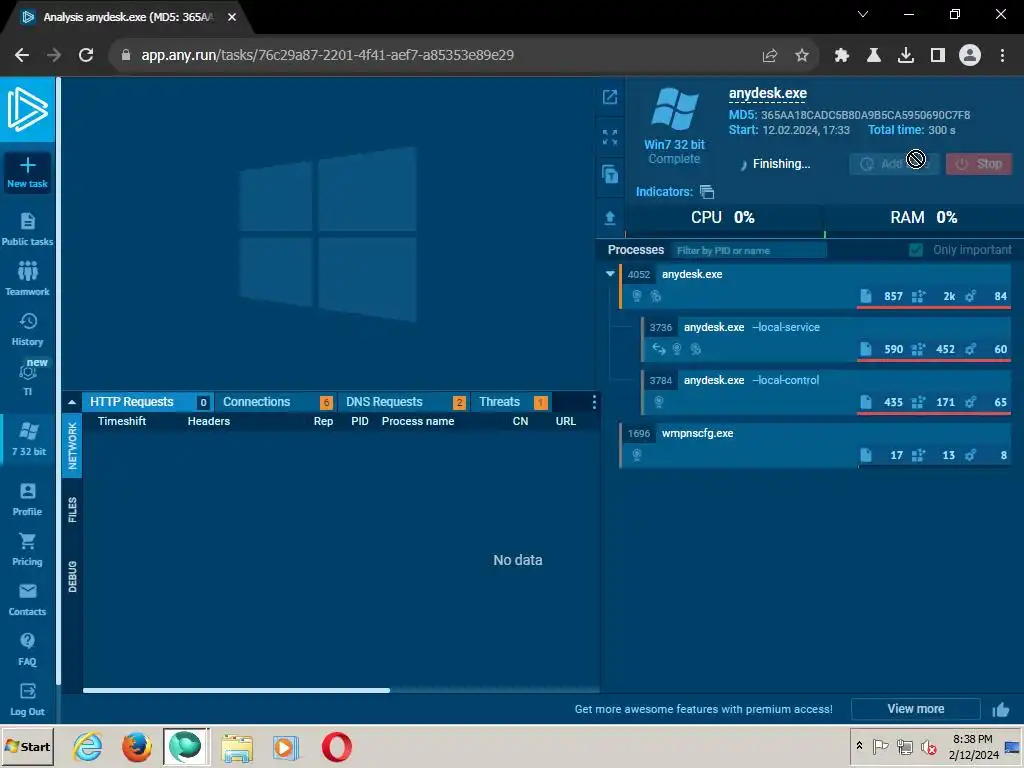This screenshot has height=768, width=1024.
Task: Open kebab menu of network panel
Action: click(594, 402)
